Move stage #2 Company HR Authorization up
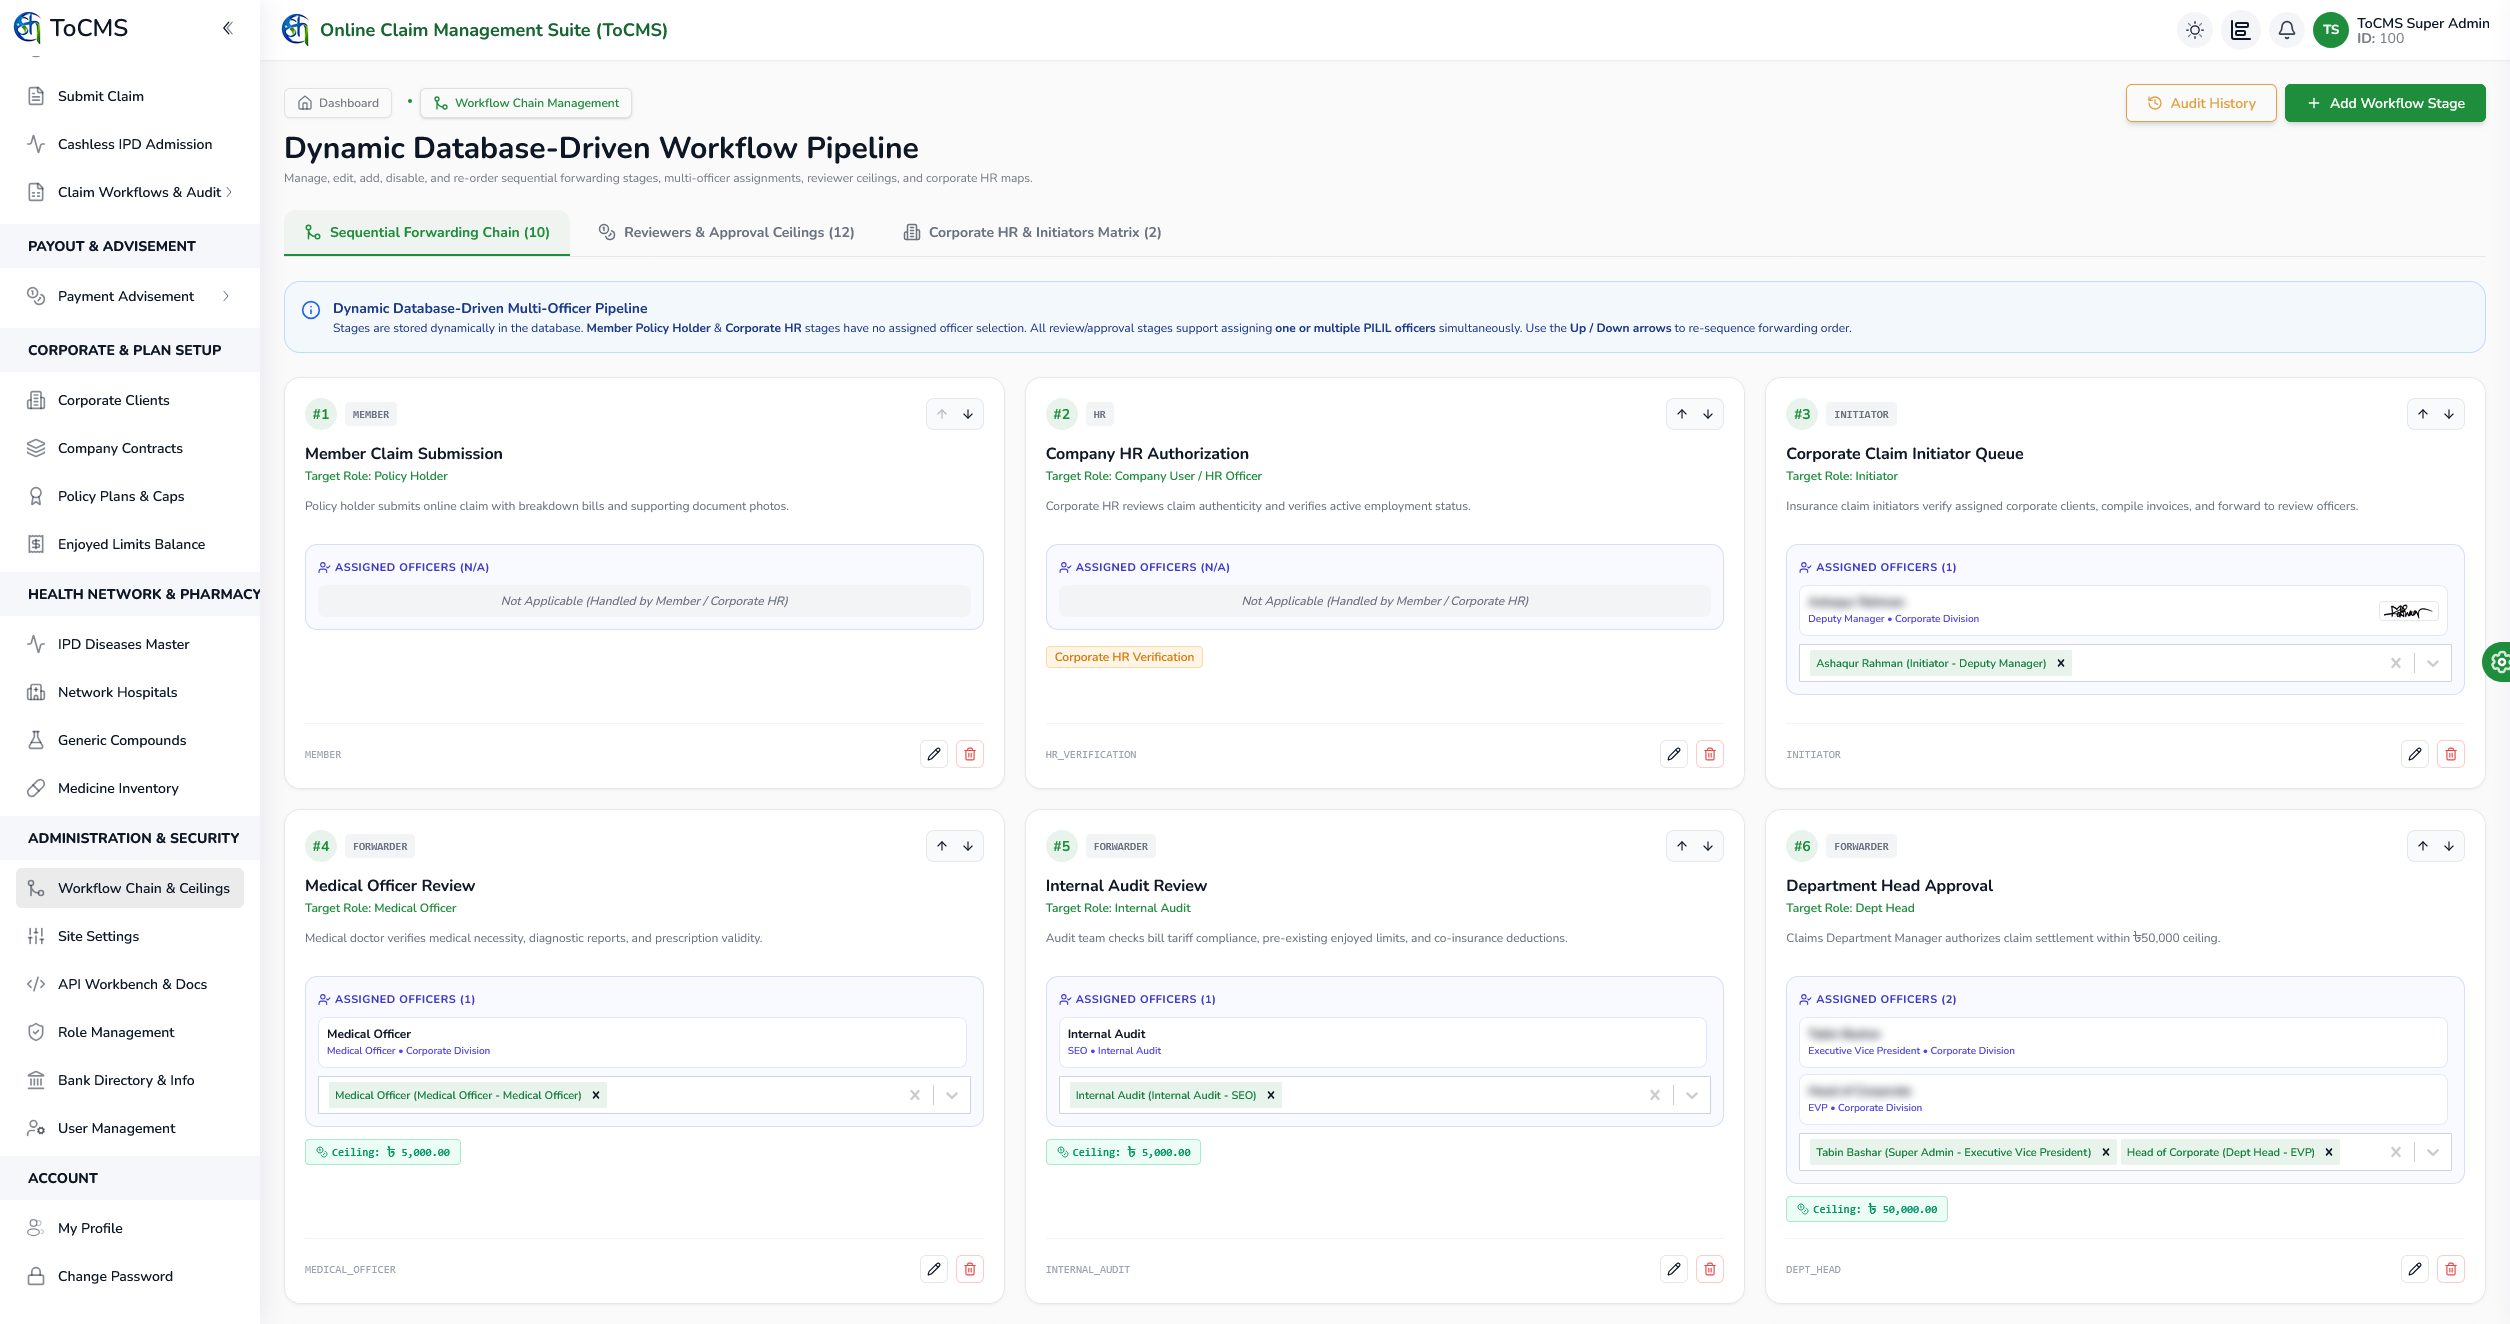Screen dimensions: 2510x1324 (1682, 414)
